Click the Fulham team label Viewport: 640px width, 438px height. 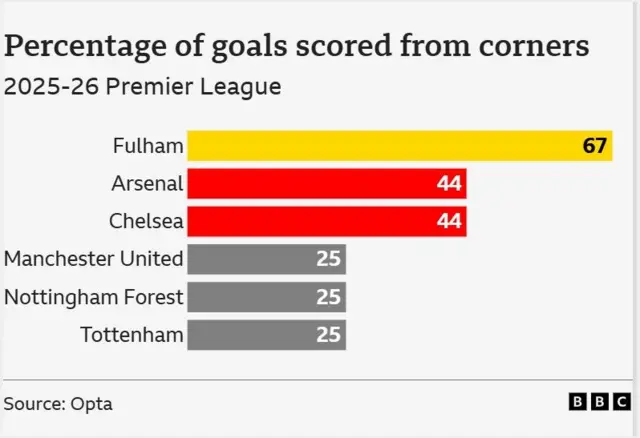tap(148, 147)
